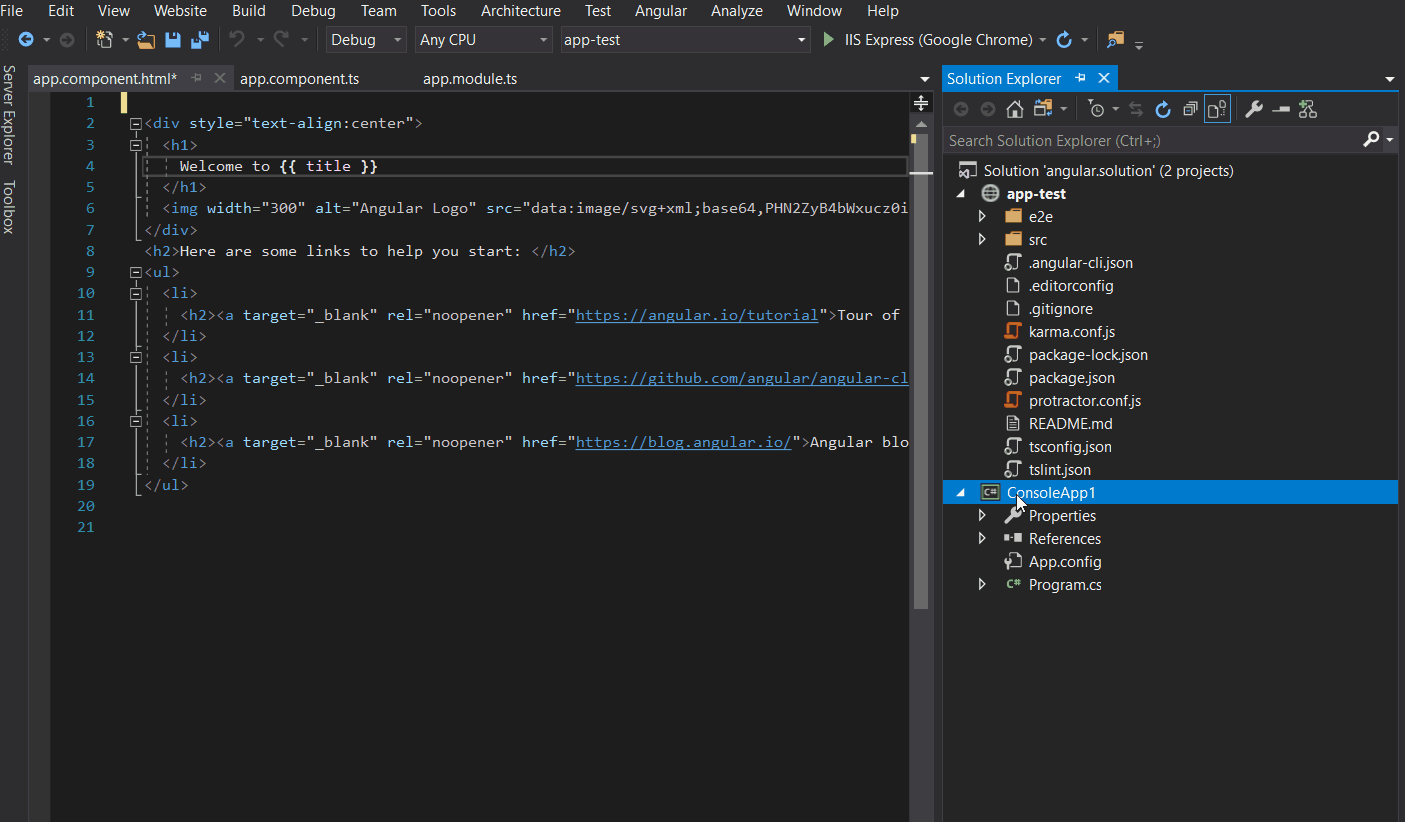Click the Refresh icon in Solution Explorer
1405x822 pixels.
[x=1163, y=108]
